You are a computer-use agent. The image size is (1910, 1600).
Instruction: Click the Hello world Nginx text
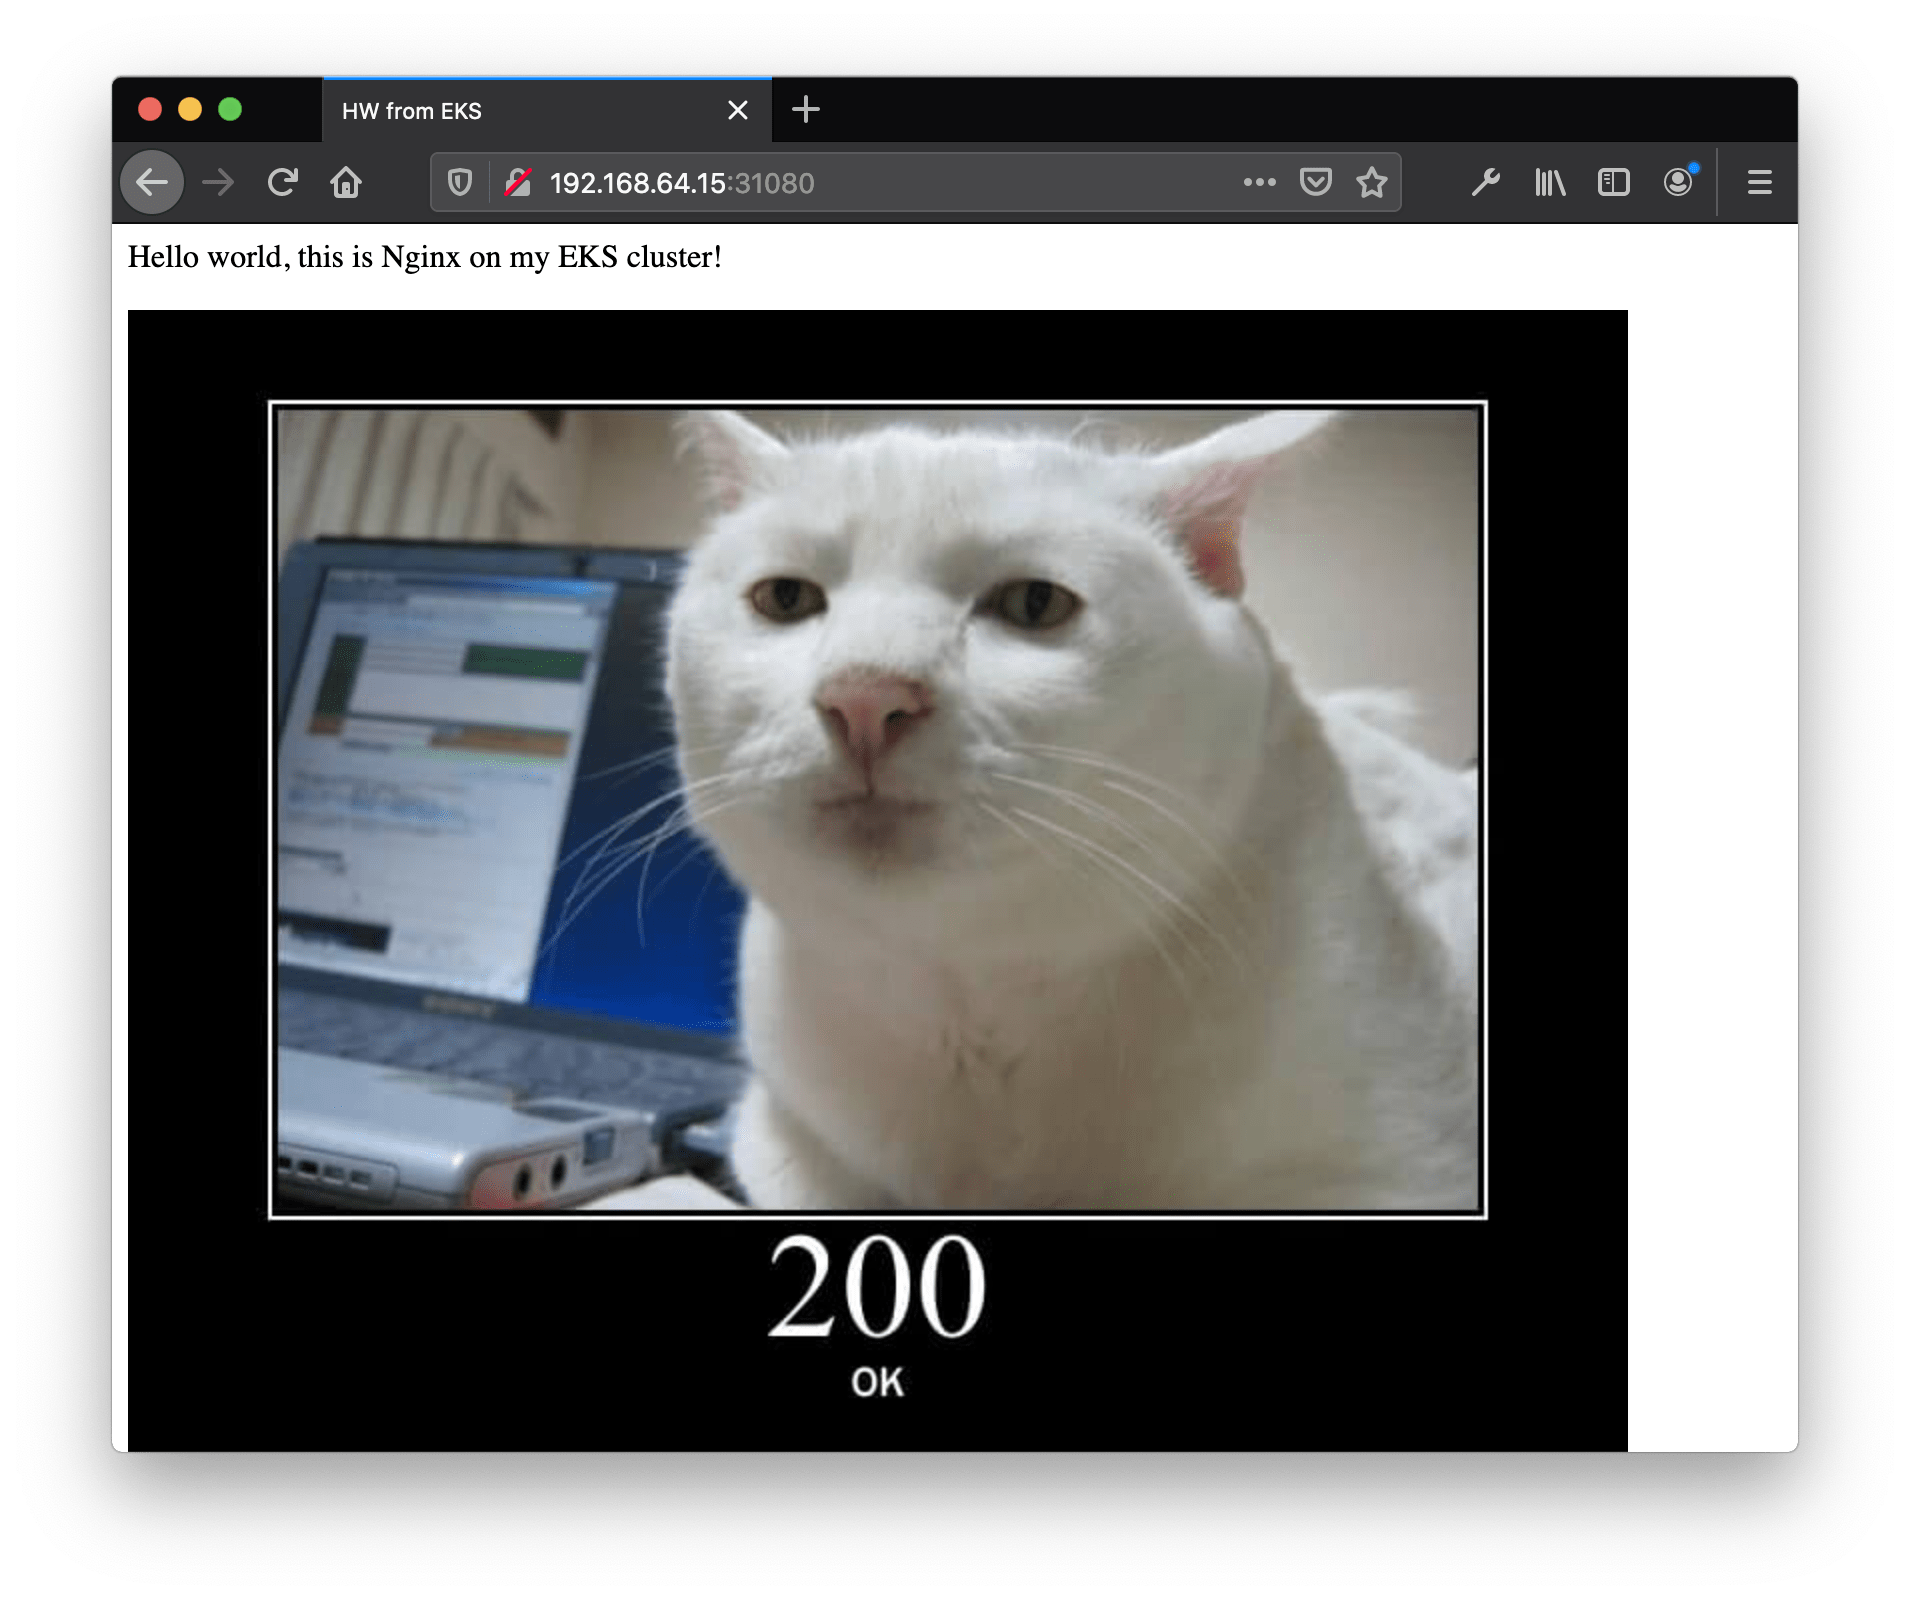424,257
